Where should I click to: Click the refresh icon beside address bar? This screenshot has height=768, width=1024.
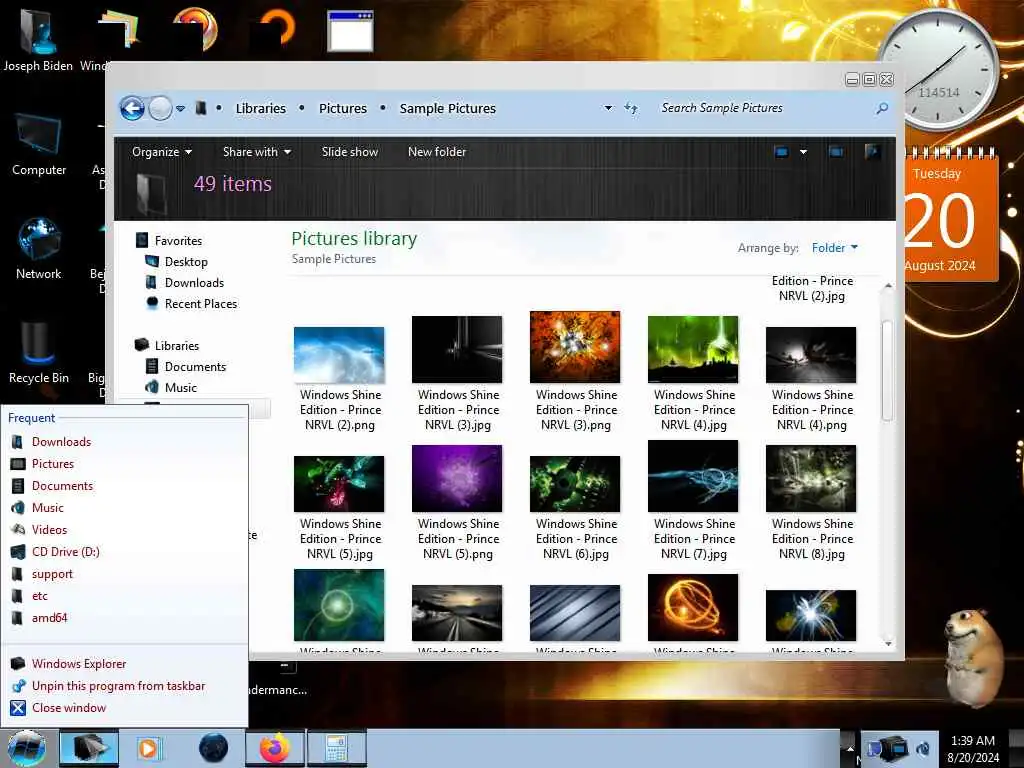[631, 108]
